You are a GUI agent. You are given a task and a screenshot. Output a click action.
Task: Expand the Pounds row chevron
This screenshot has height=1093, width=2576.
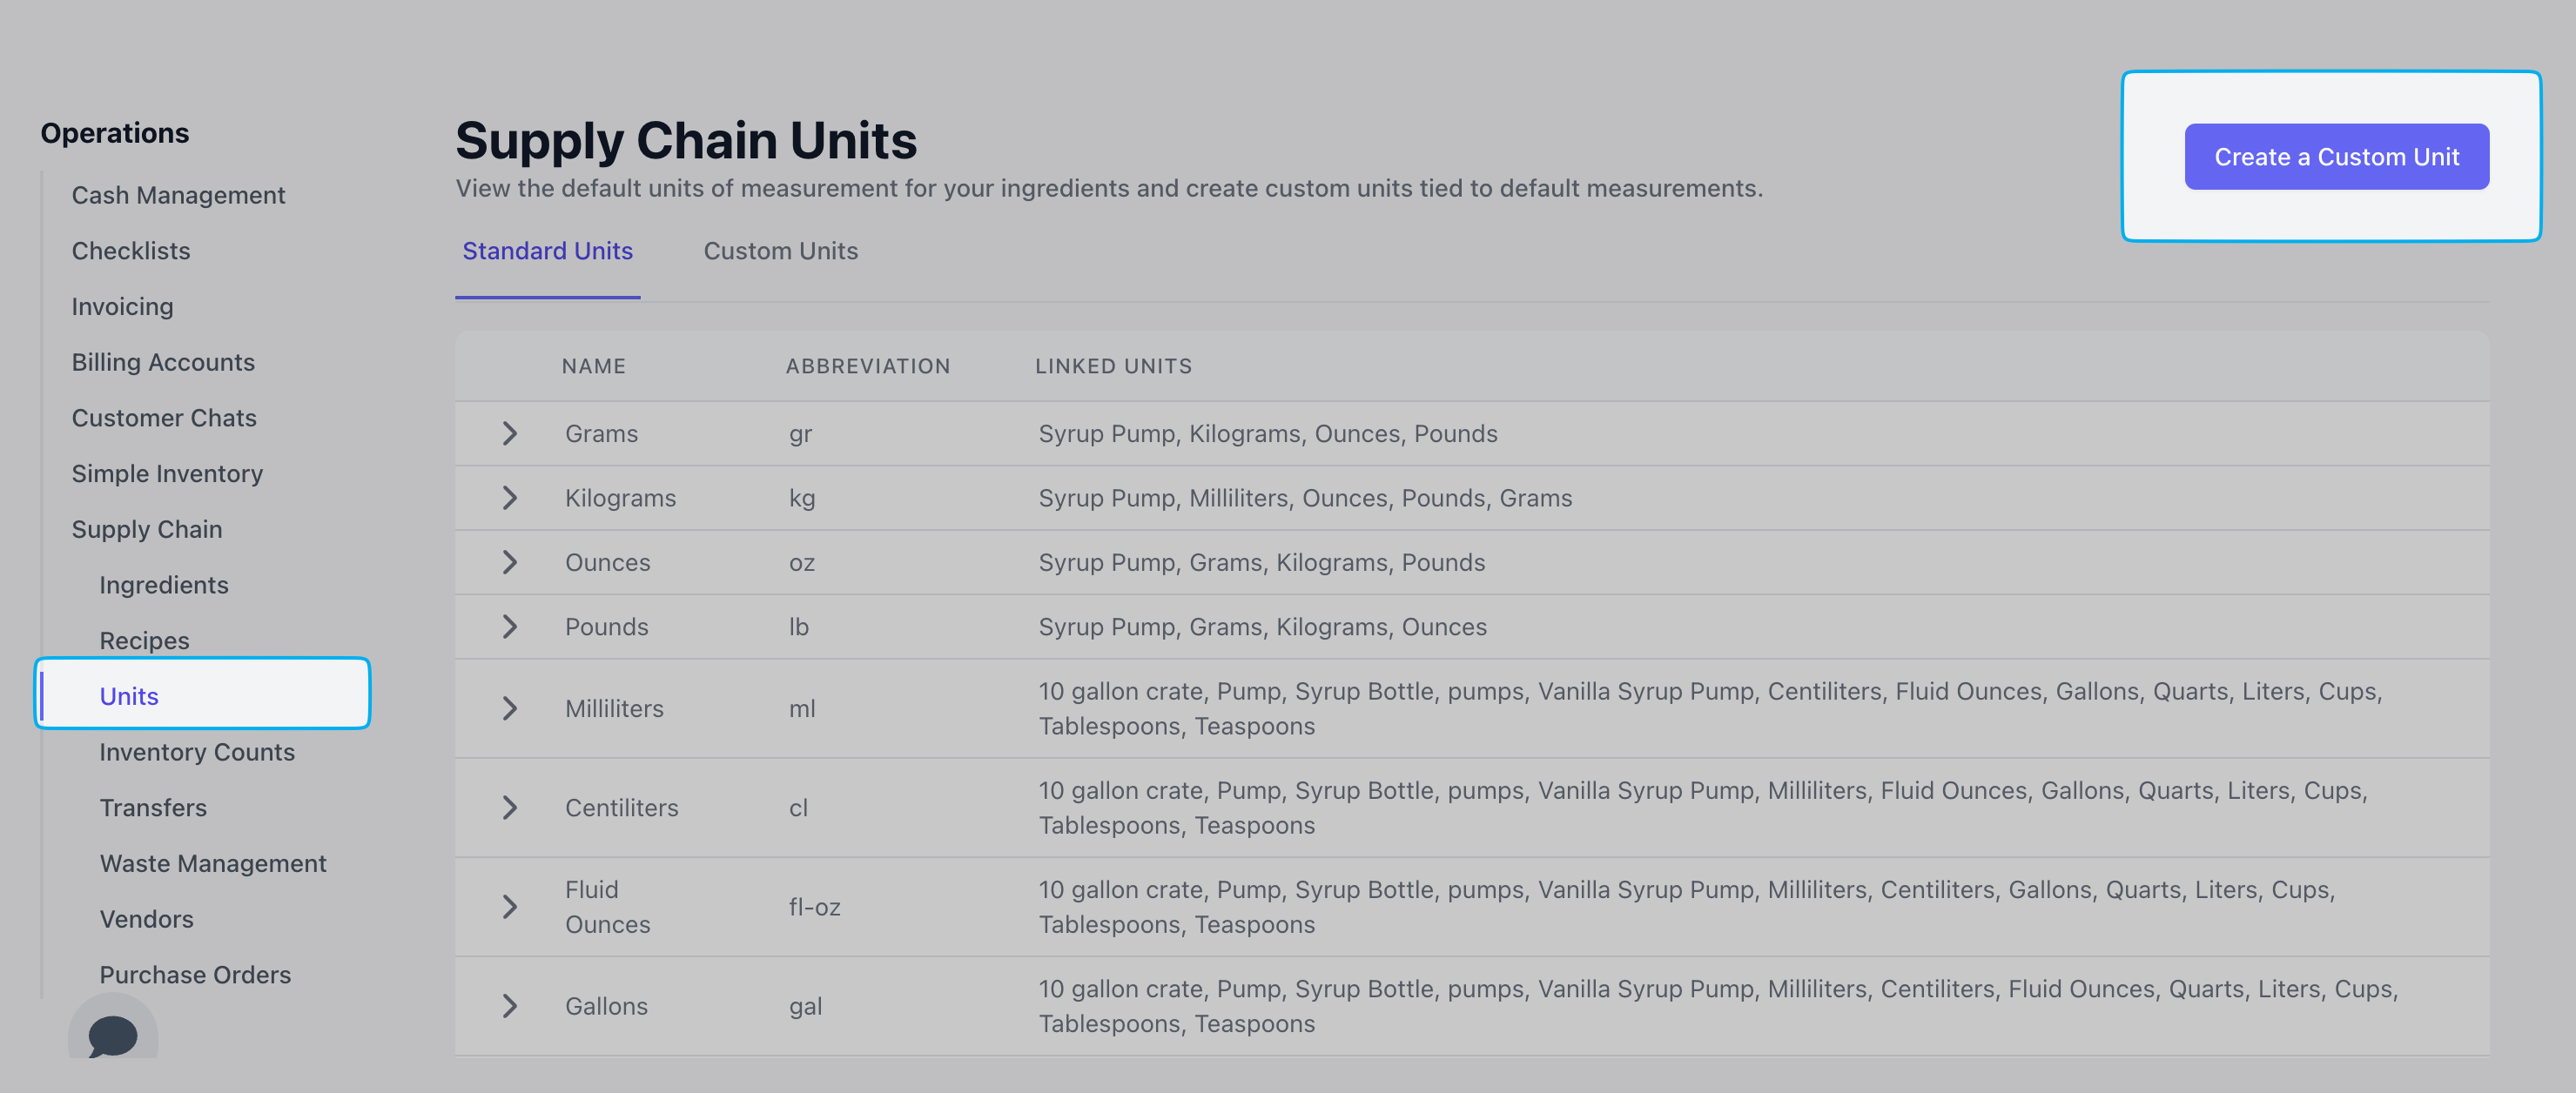coord(510,627)
